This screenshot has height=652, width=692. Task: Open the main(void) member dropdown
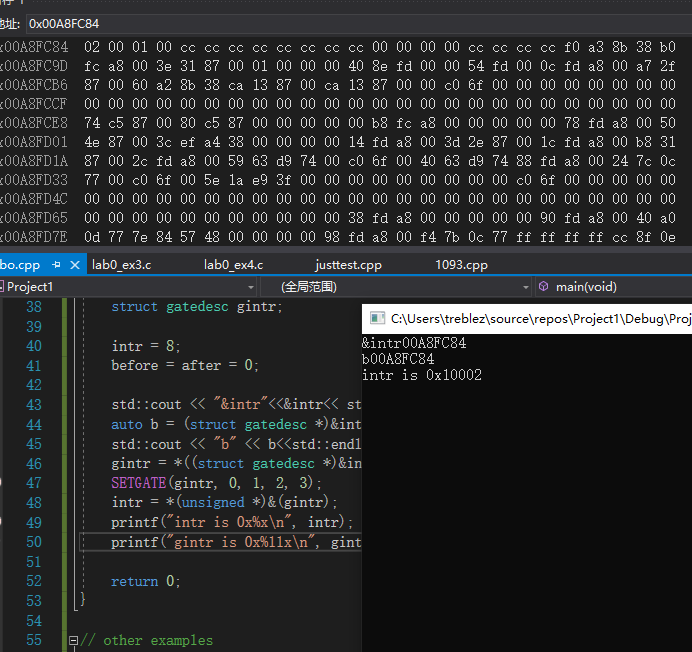click(613, 287)
